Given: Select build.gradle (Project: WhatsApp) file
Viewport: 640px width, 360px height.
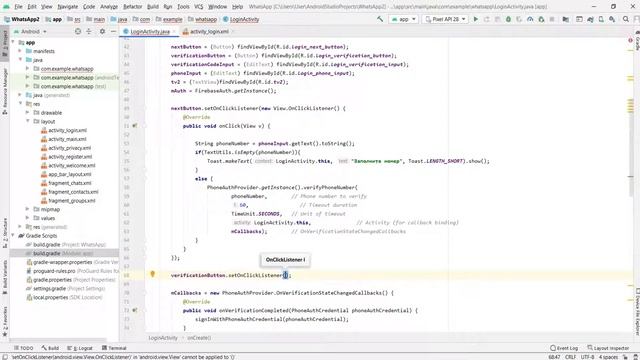Looking at the screenshot, I should [x=69, y=244].
